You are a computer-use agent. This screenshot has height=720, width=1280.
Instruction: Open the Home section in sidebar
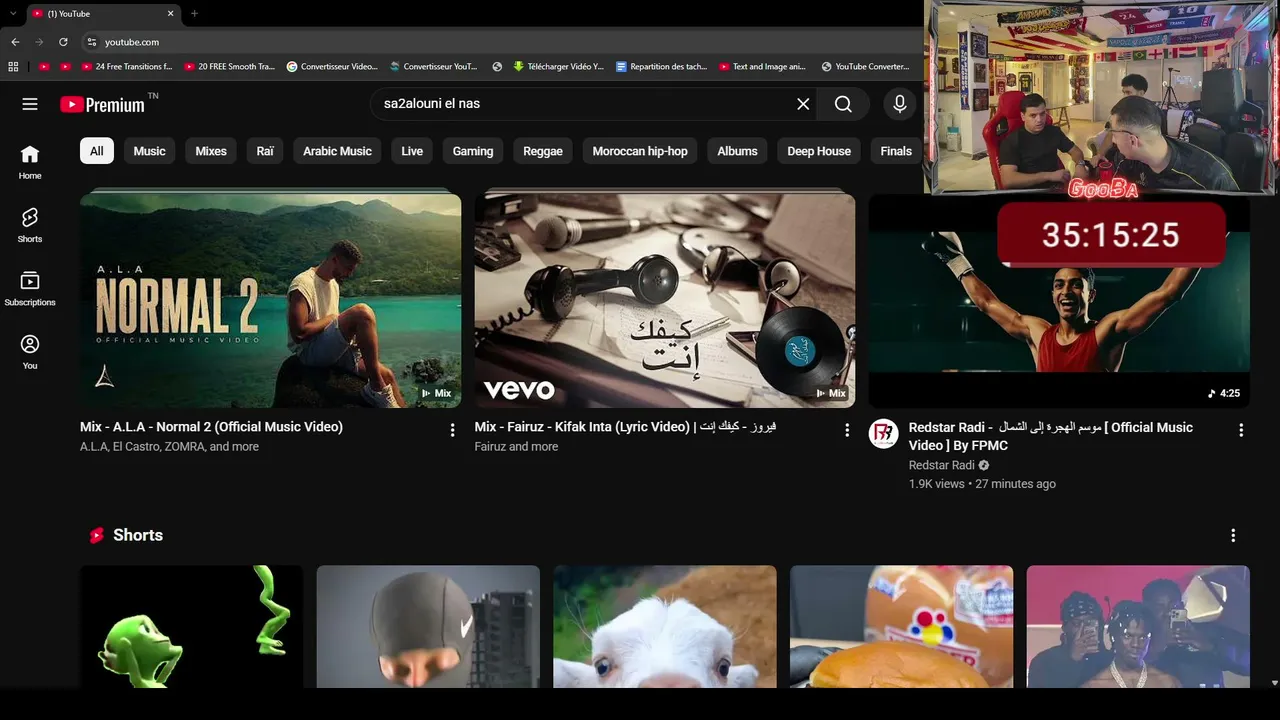30,162
